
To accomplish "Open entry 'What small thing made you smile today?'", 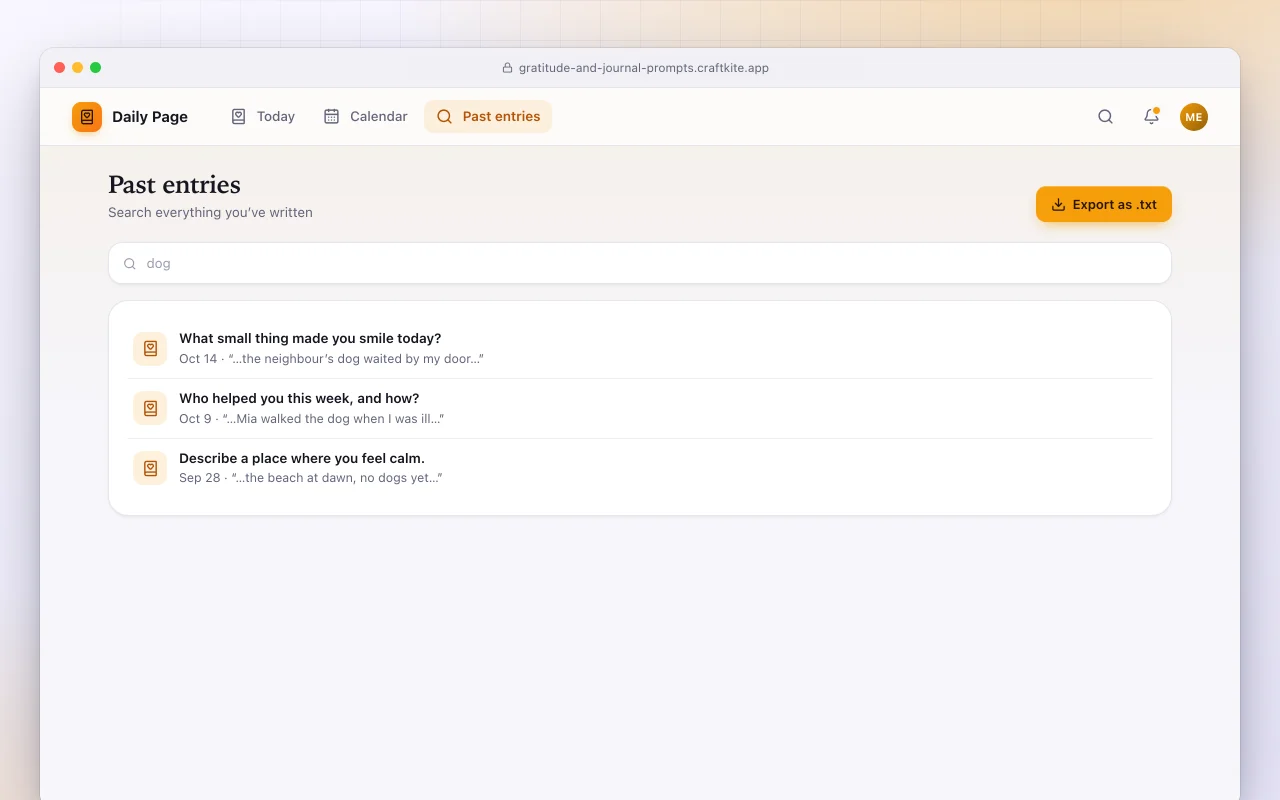I will click(640, 348).
